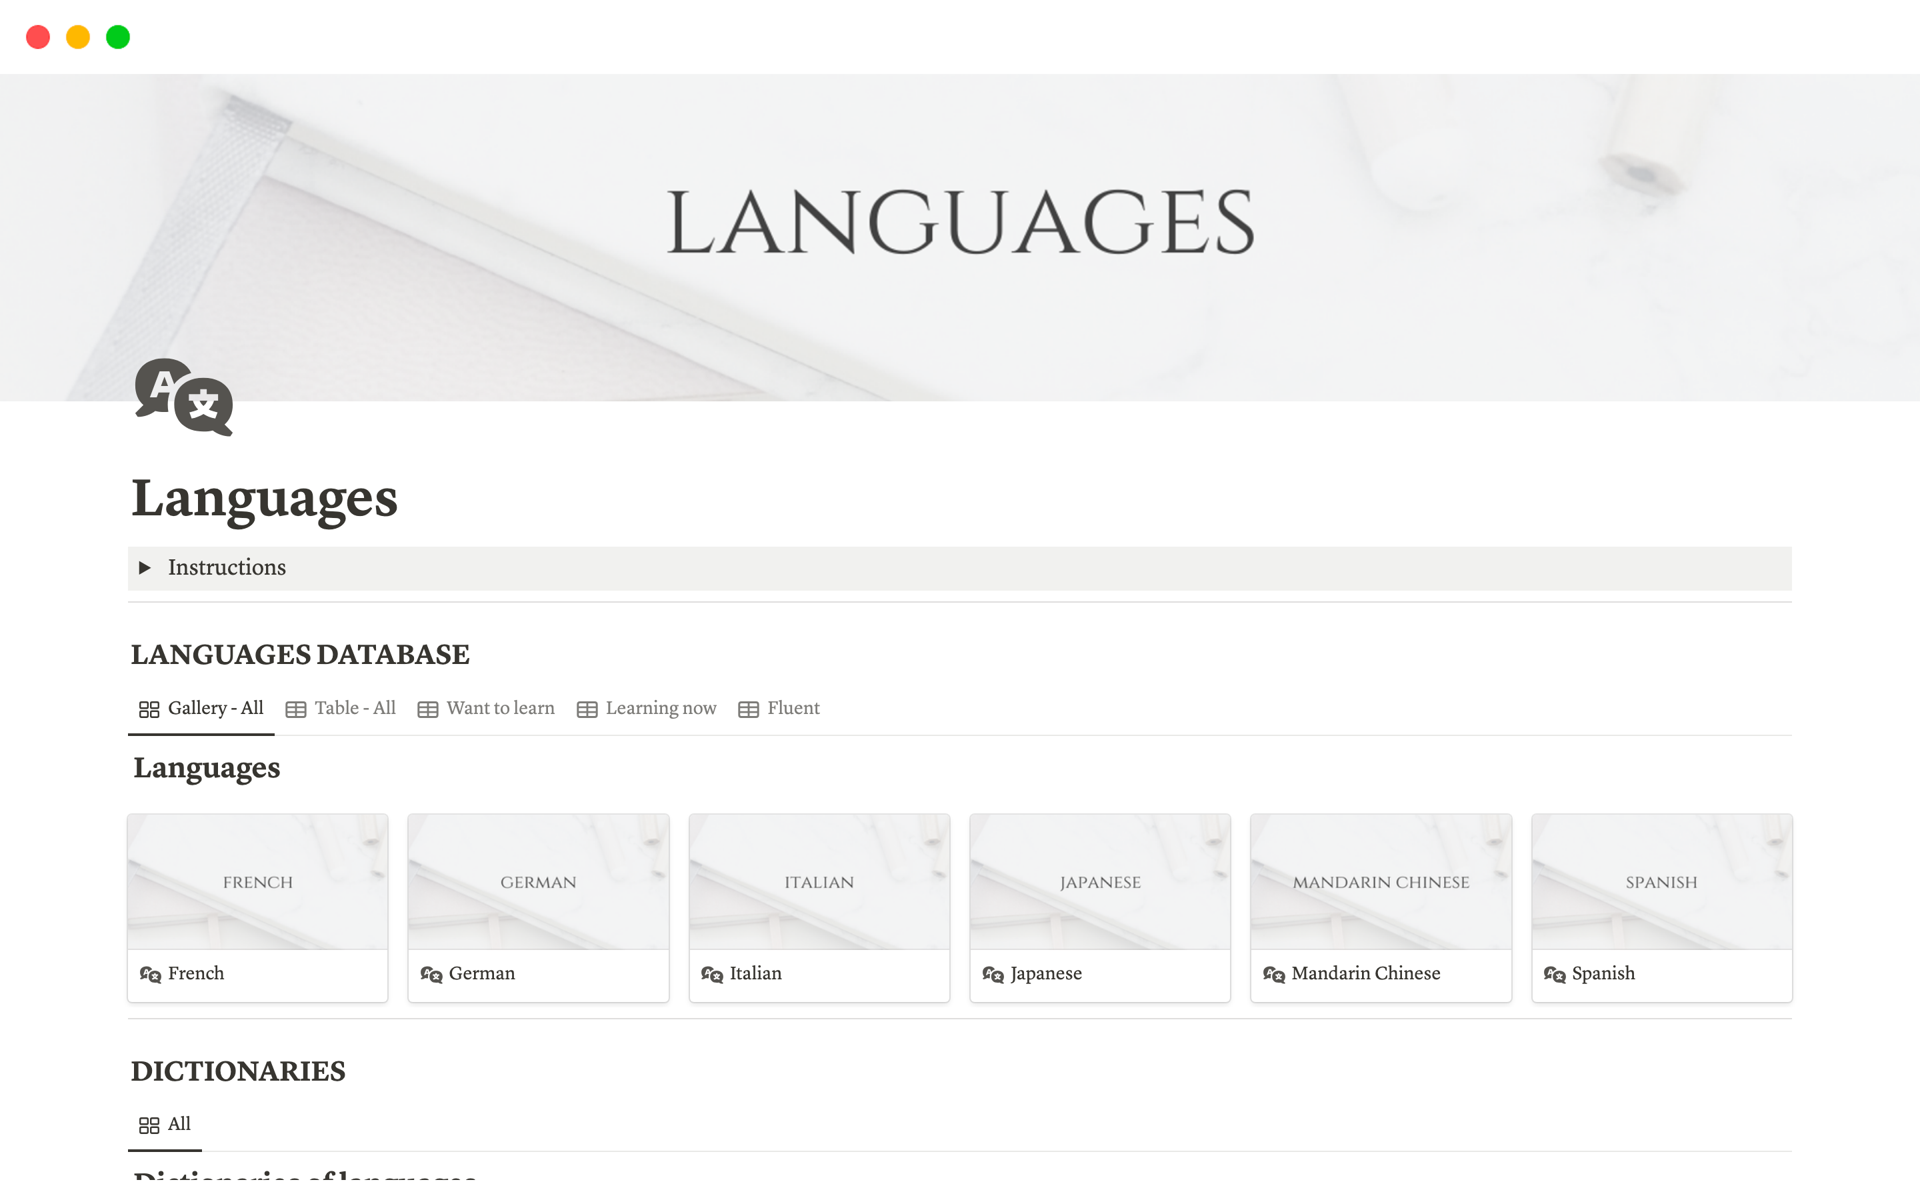Click the table icon next to Learning now
The height and width of the screenshot is (1200, 1920).
tap(586, 708)
